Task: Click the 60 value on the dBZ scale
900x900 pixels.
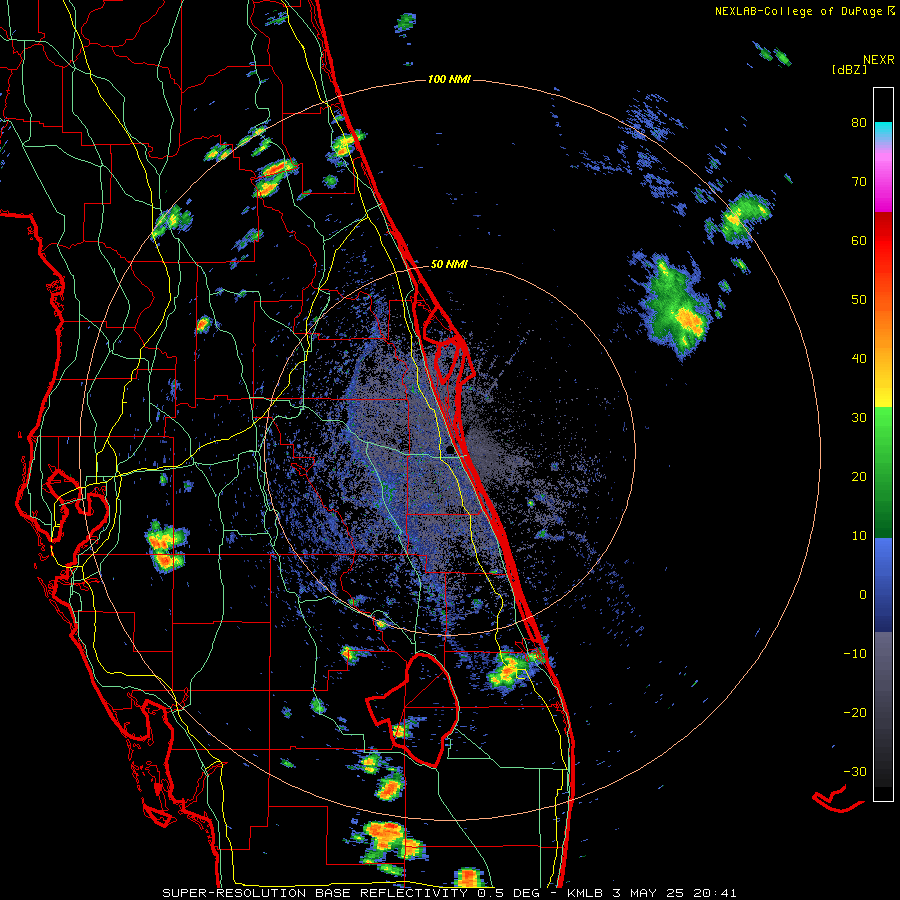Action: [859, 240]
